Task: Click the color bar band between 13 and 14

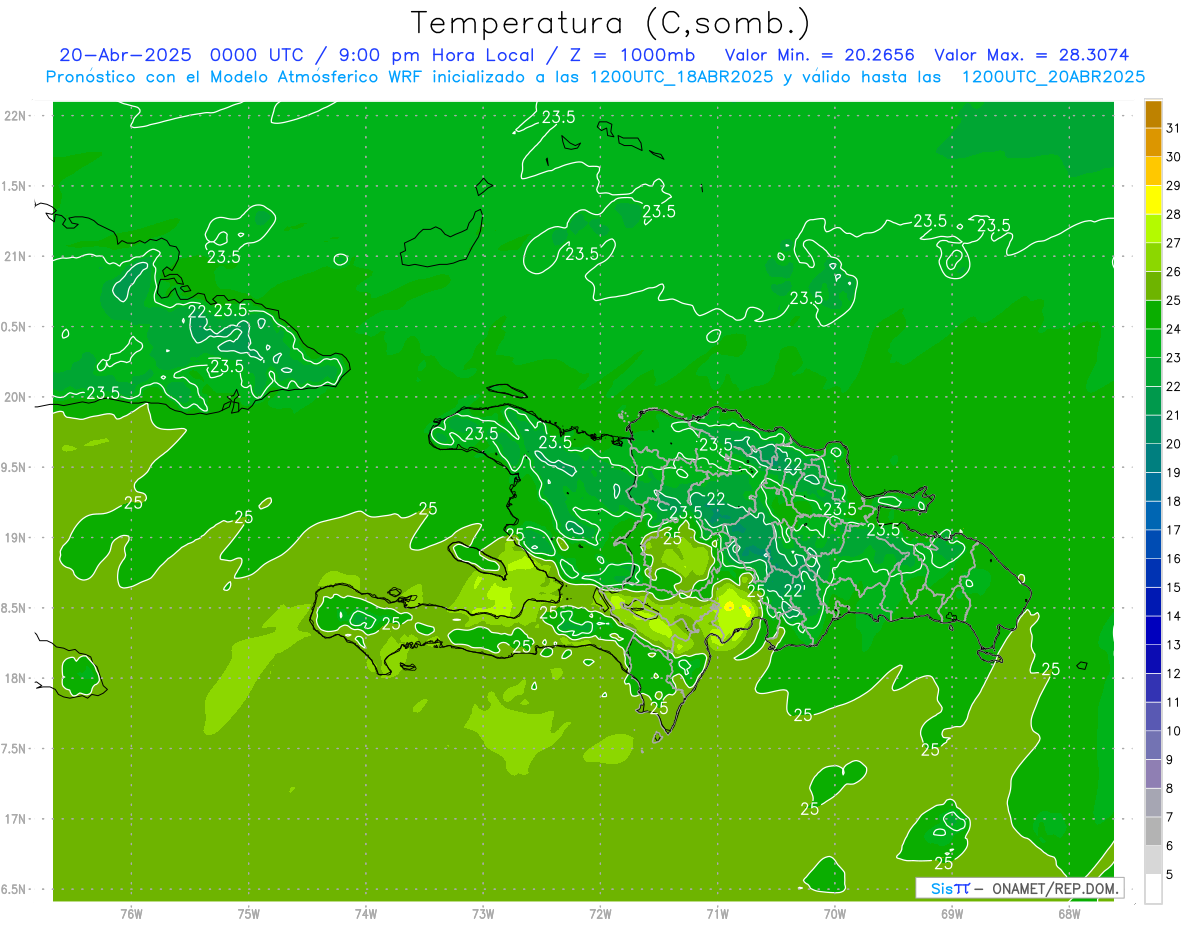Action: 1153,631
